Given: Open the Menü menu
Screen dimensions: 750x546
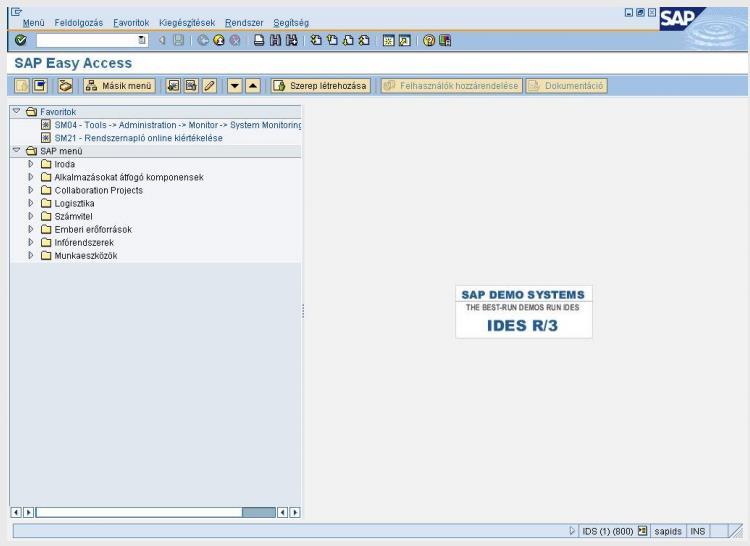Looking at the screenshot, I should coord(33,23).
